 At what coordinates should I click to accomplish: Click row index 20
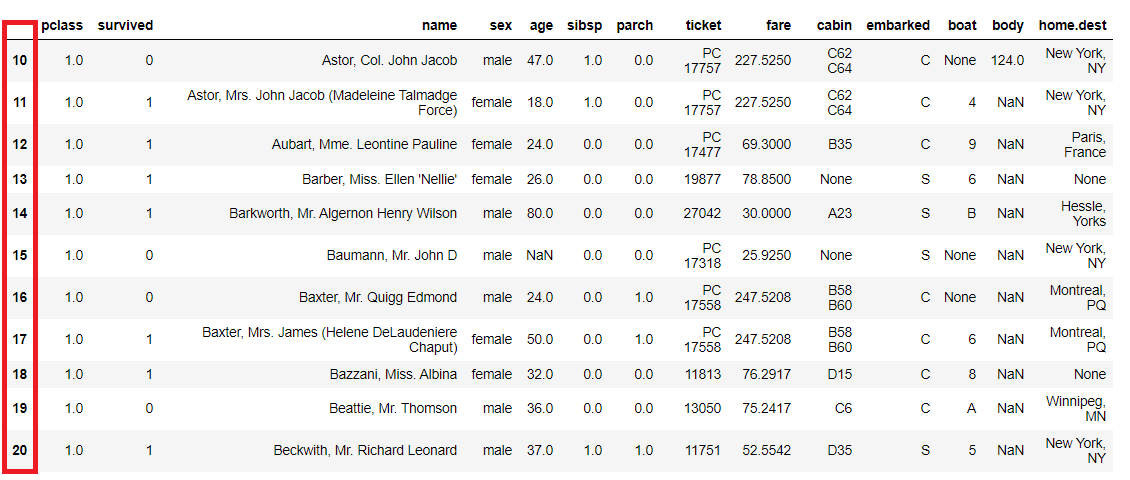click(20, 450)
